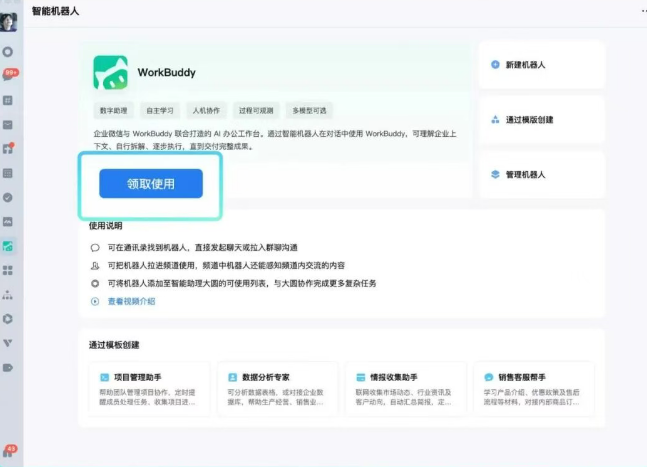Click the 过程可观测 tag
647x467 pixels.
256,111
